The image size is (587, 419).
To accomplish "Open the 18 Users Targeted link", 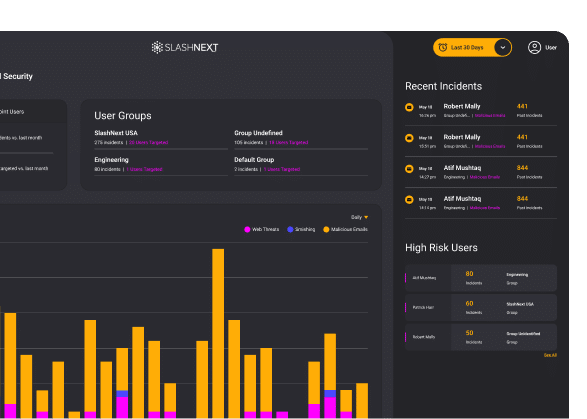I will (x=289, y=143).
